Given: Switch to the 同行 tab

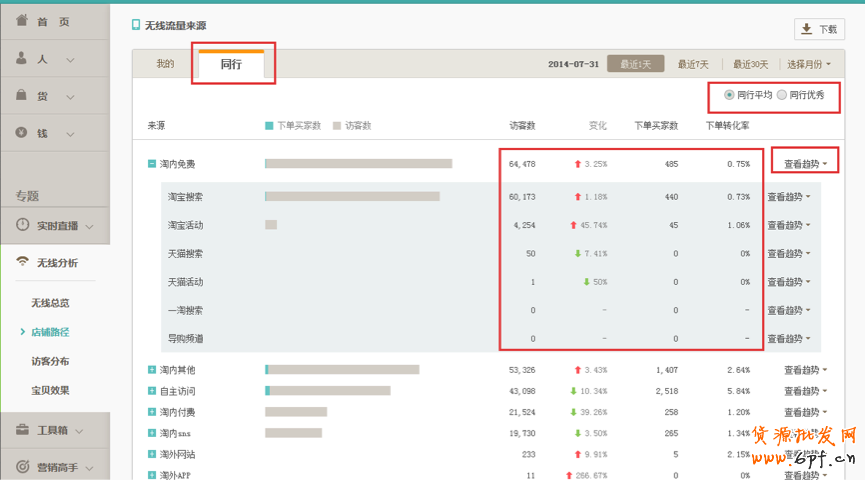Looking at the screenshot, I should pos(231,64).
